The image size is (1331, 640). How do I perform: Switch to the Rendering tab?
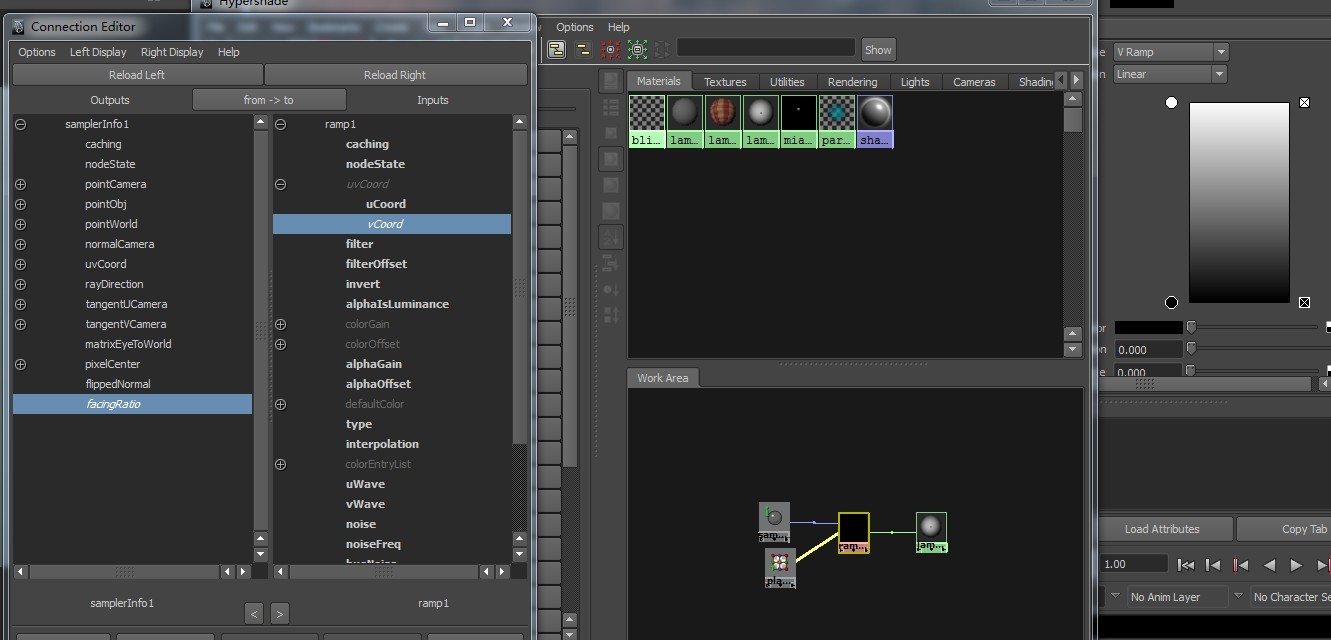tap(853, 82)
